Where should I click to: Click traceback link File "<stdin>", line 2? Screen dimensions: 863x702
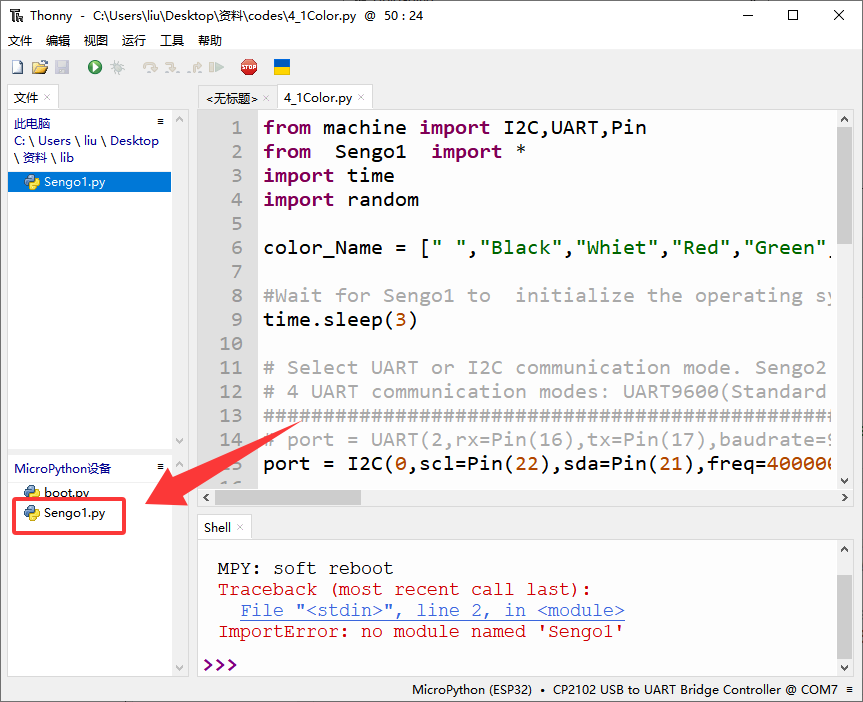pos(432,611)
